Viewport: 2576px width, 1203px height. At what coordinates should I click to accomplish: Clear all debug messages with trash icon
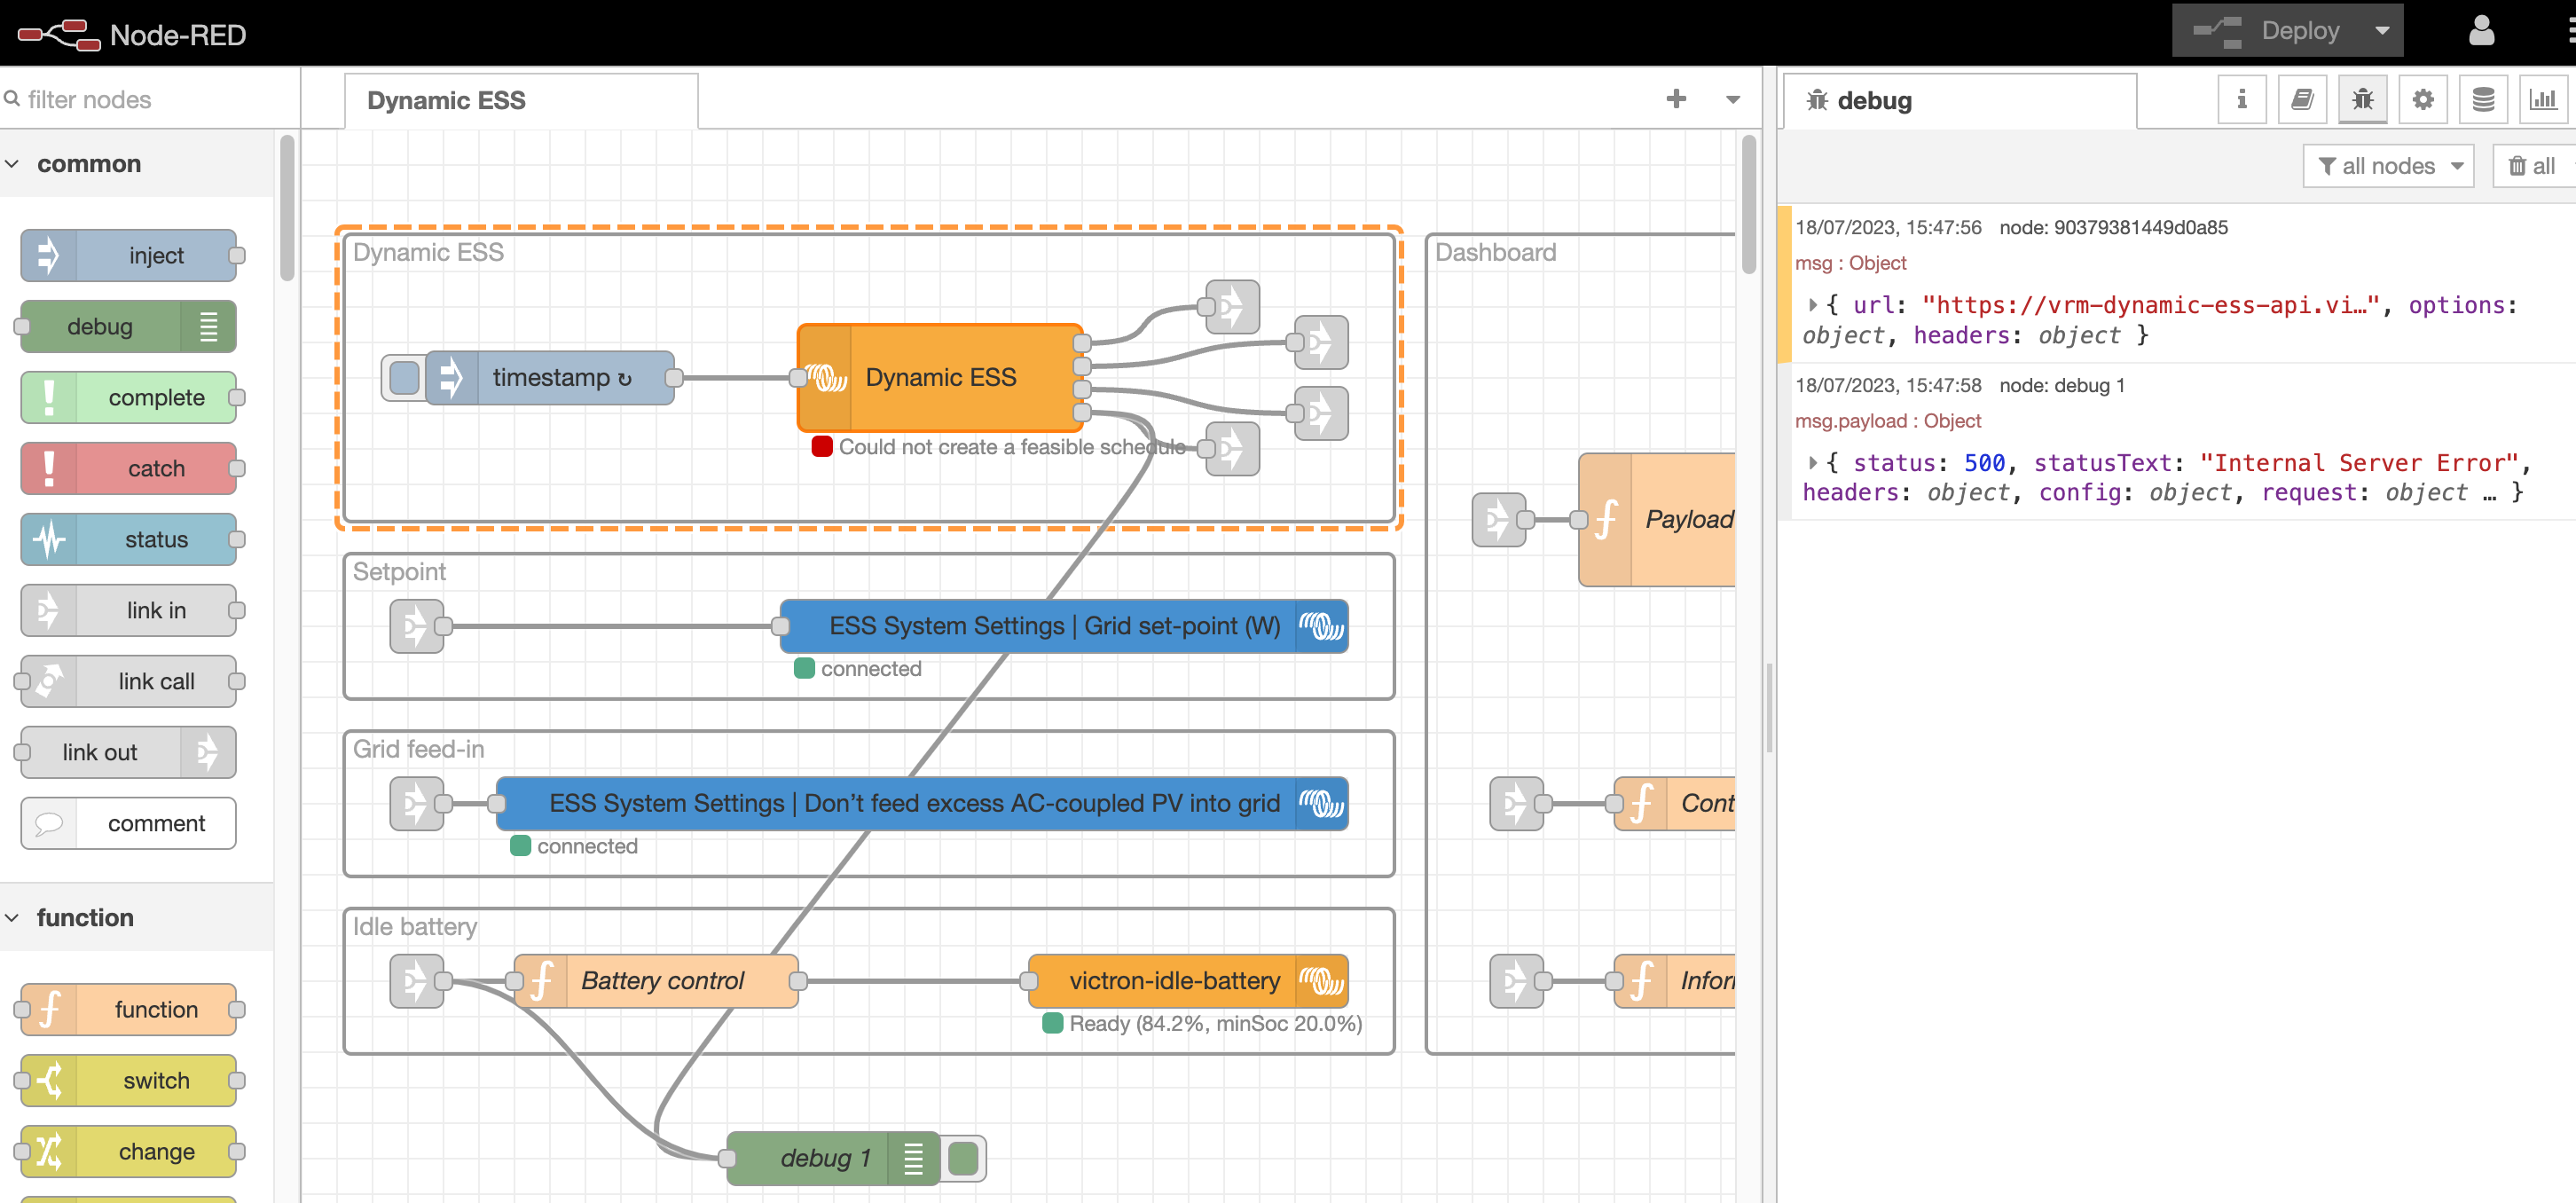pyautogui.click(x=2531, y=165)
